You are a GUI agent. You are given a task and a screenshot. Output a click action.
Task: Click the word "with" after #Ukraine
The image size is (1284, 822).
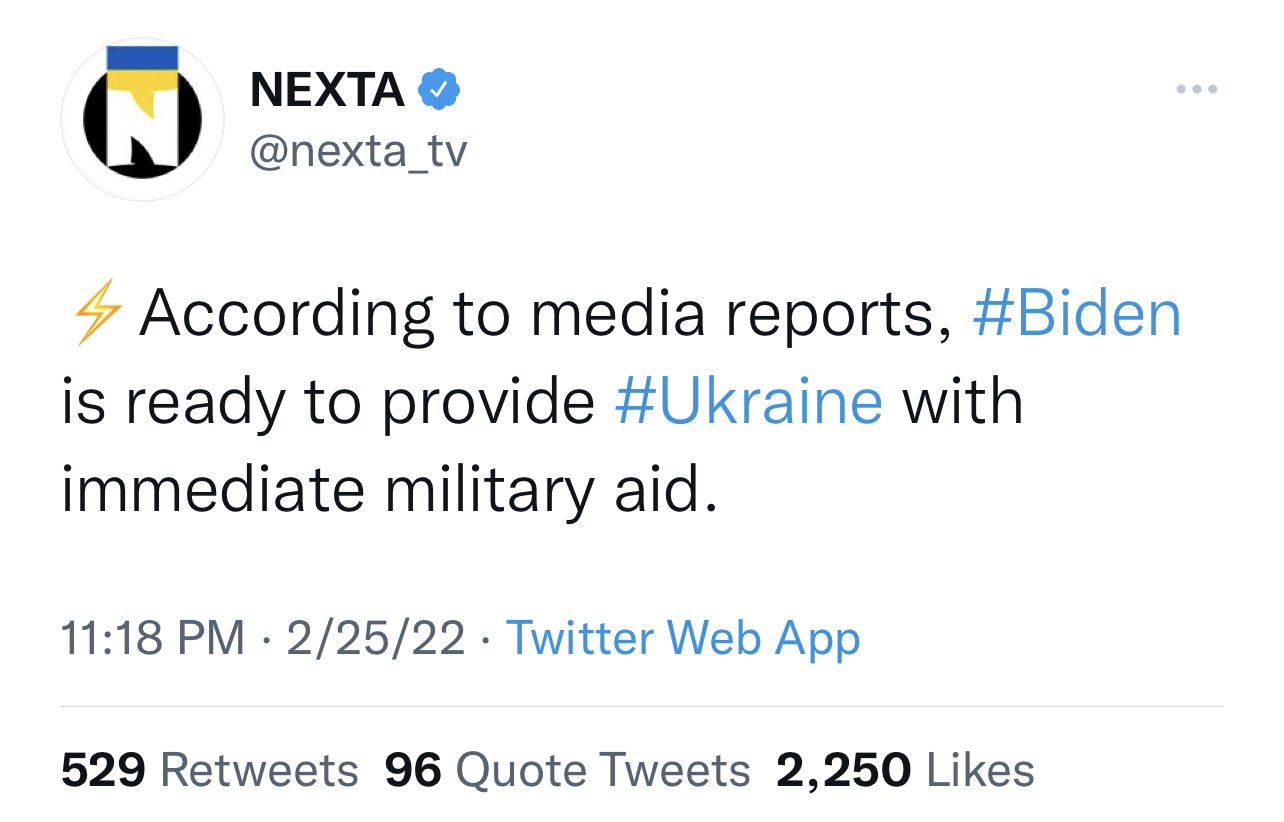click(963, 402)
